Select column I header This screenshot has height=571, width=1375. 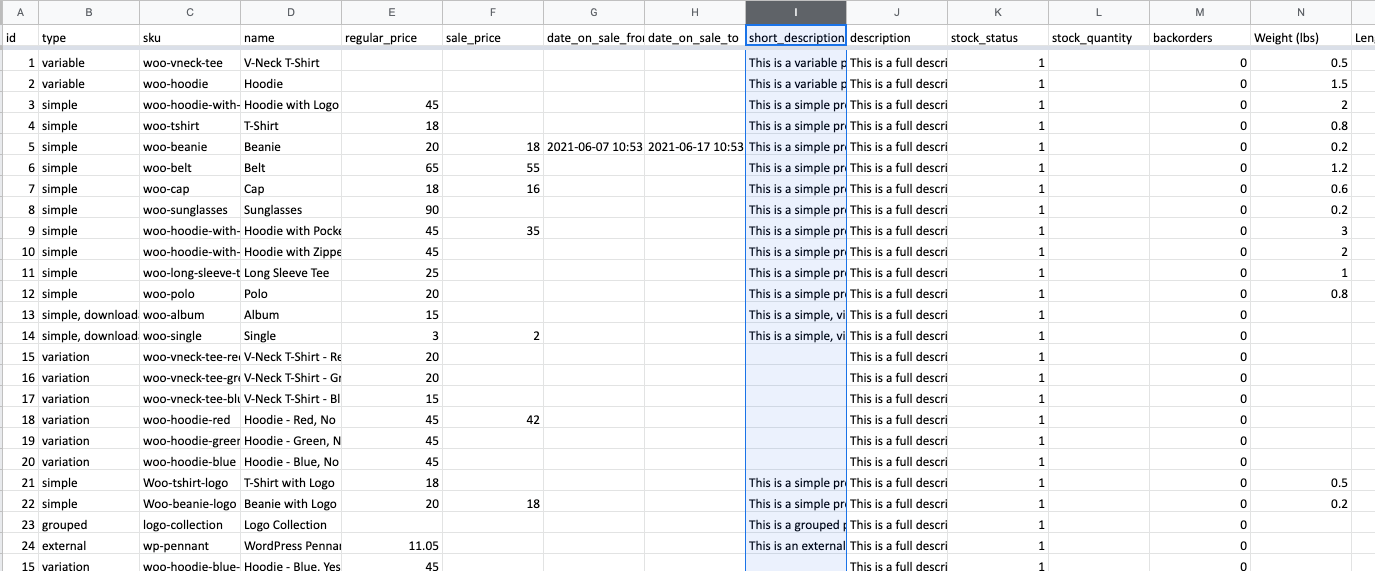click(x=796, y=12)
